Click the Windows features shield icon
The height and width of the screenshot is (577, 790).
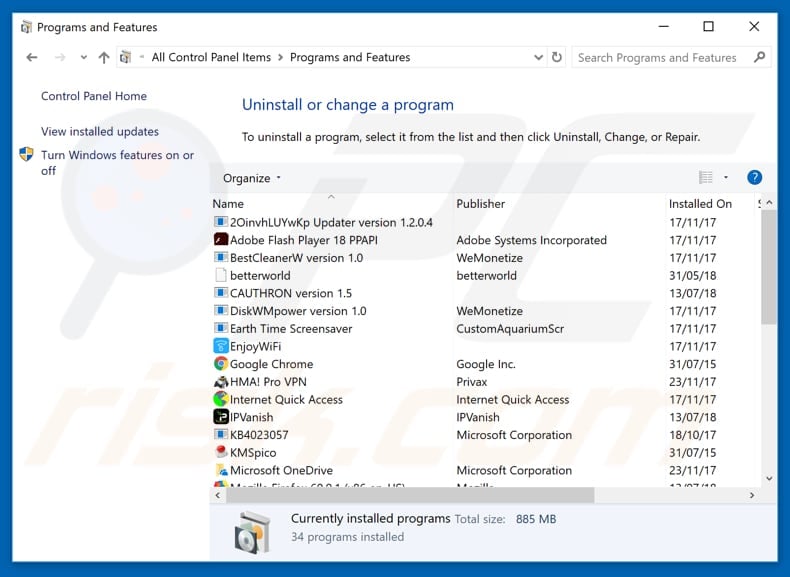(26, 154)
